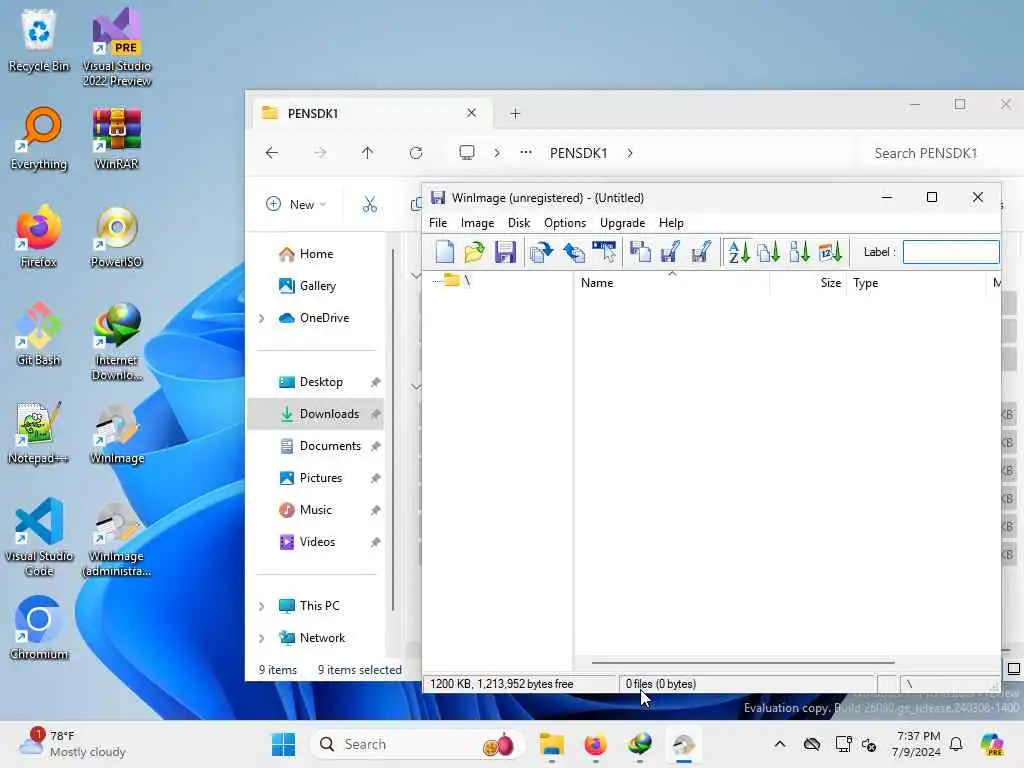The width and height of the screenshot is (1024, 768).
Task: Open the Image menu in WinImage
Action: point(477,223)
